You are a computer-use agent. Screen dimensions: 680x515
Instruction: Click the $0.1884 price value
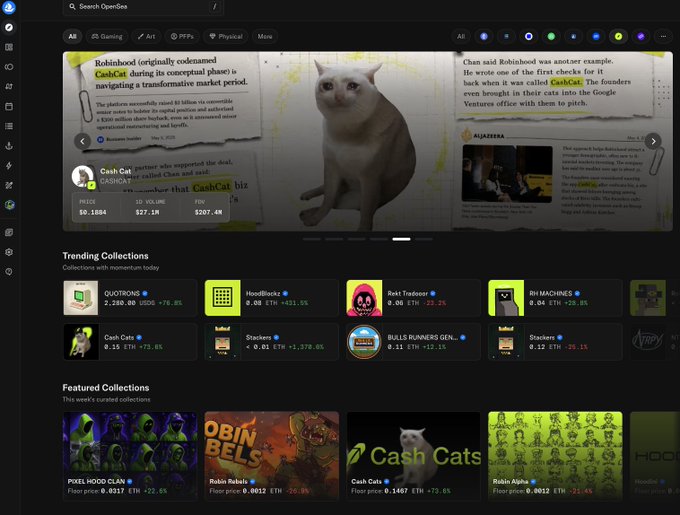(x=93, y=212)
